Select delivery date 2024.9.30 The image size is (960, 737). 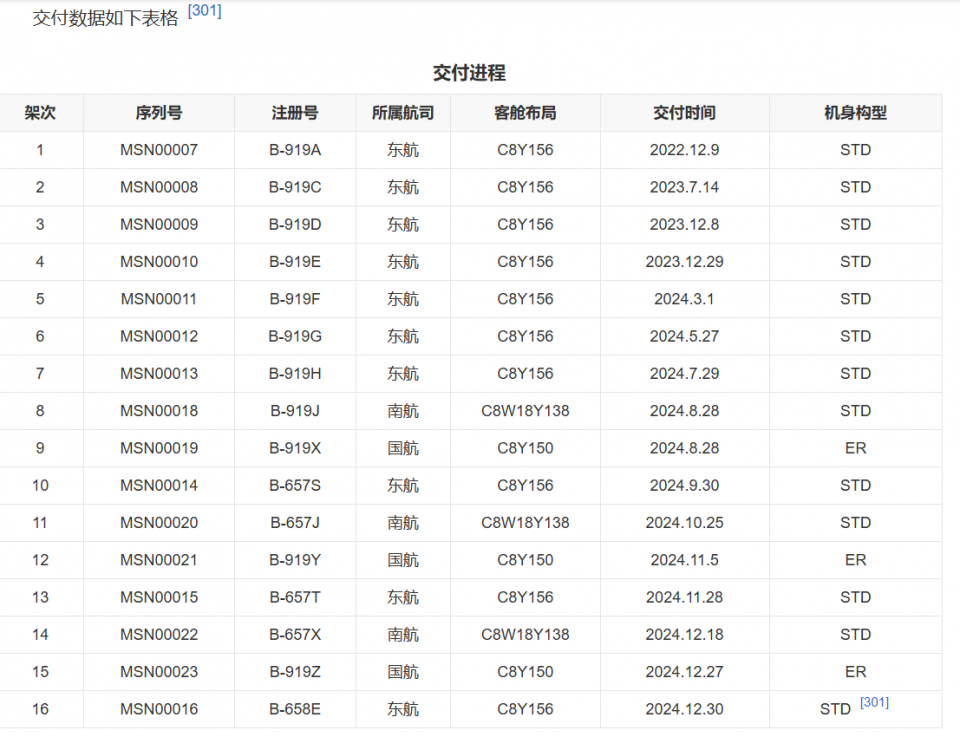click(x=684, y=486)
